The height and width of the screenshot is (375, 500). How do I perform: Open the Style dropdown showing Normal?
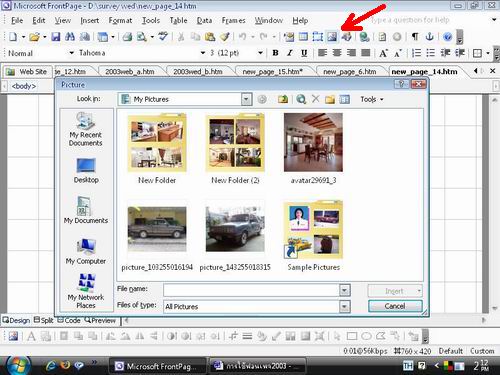coord(71,53)
